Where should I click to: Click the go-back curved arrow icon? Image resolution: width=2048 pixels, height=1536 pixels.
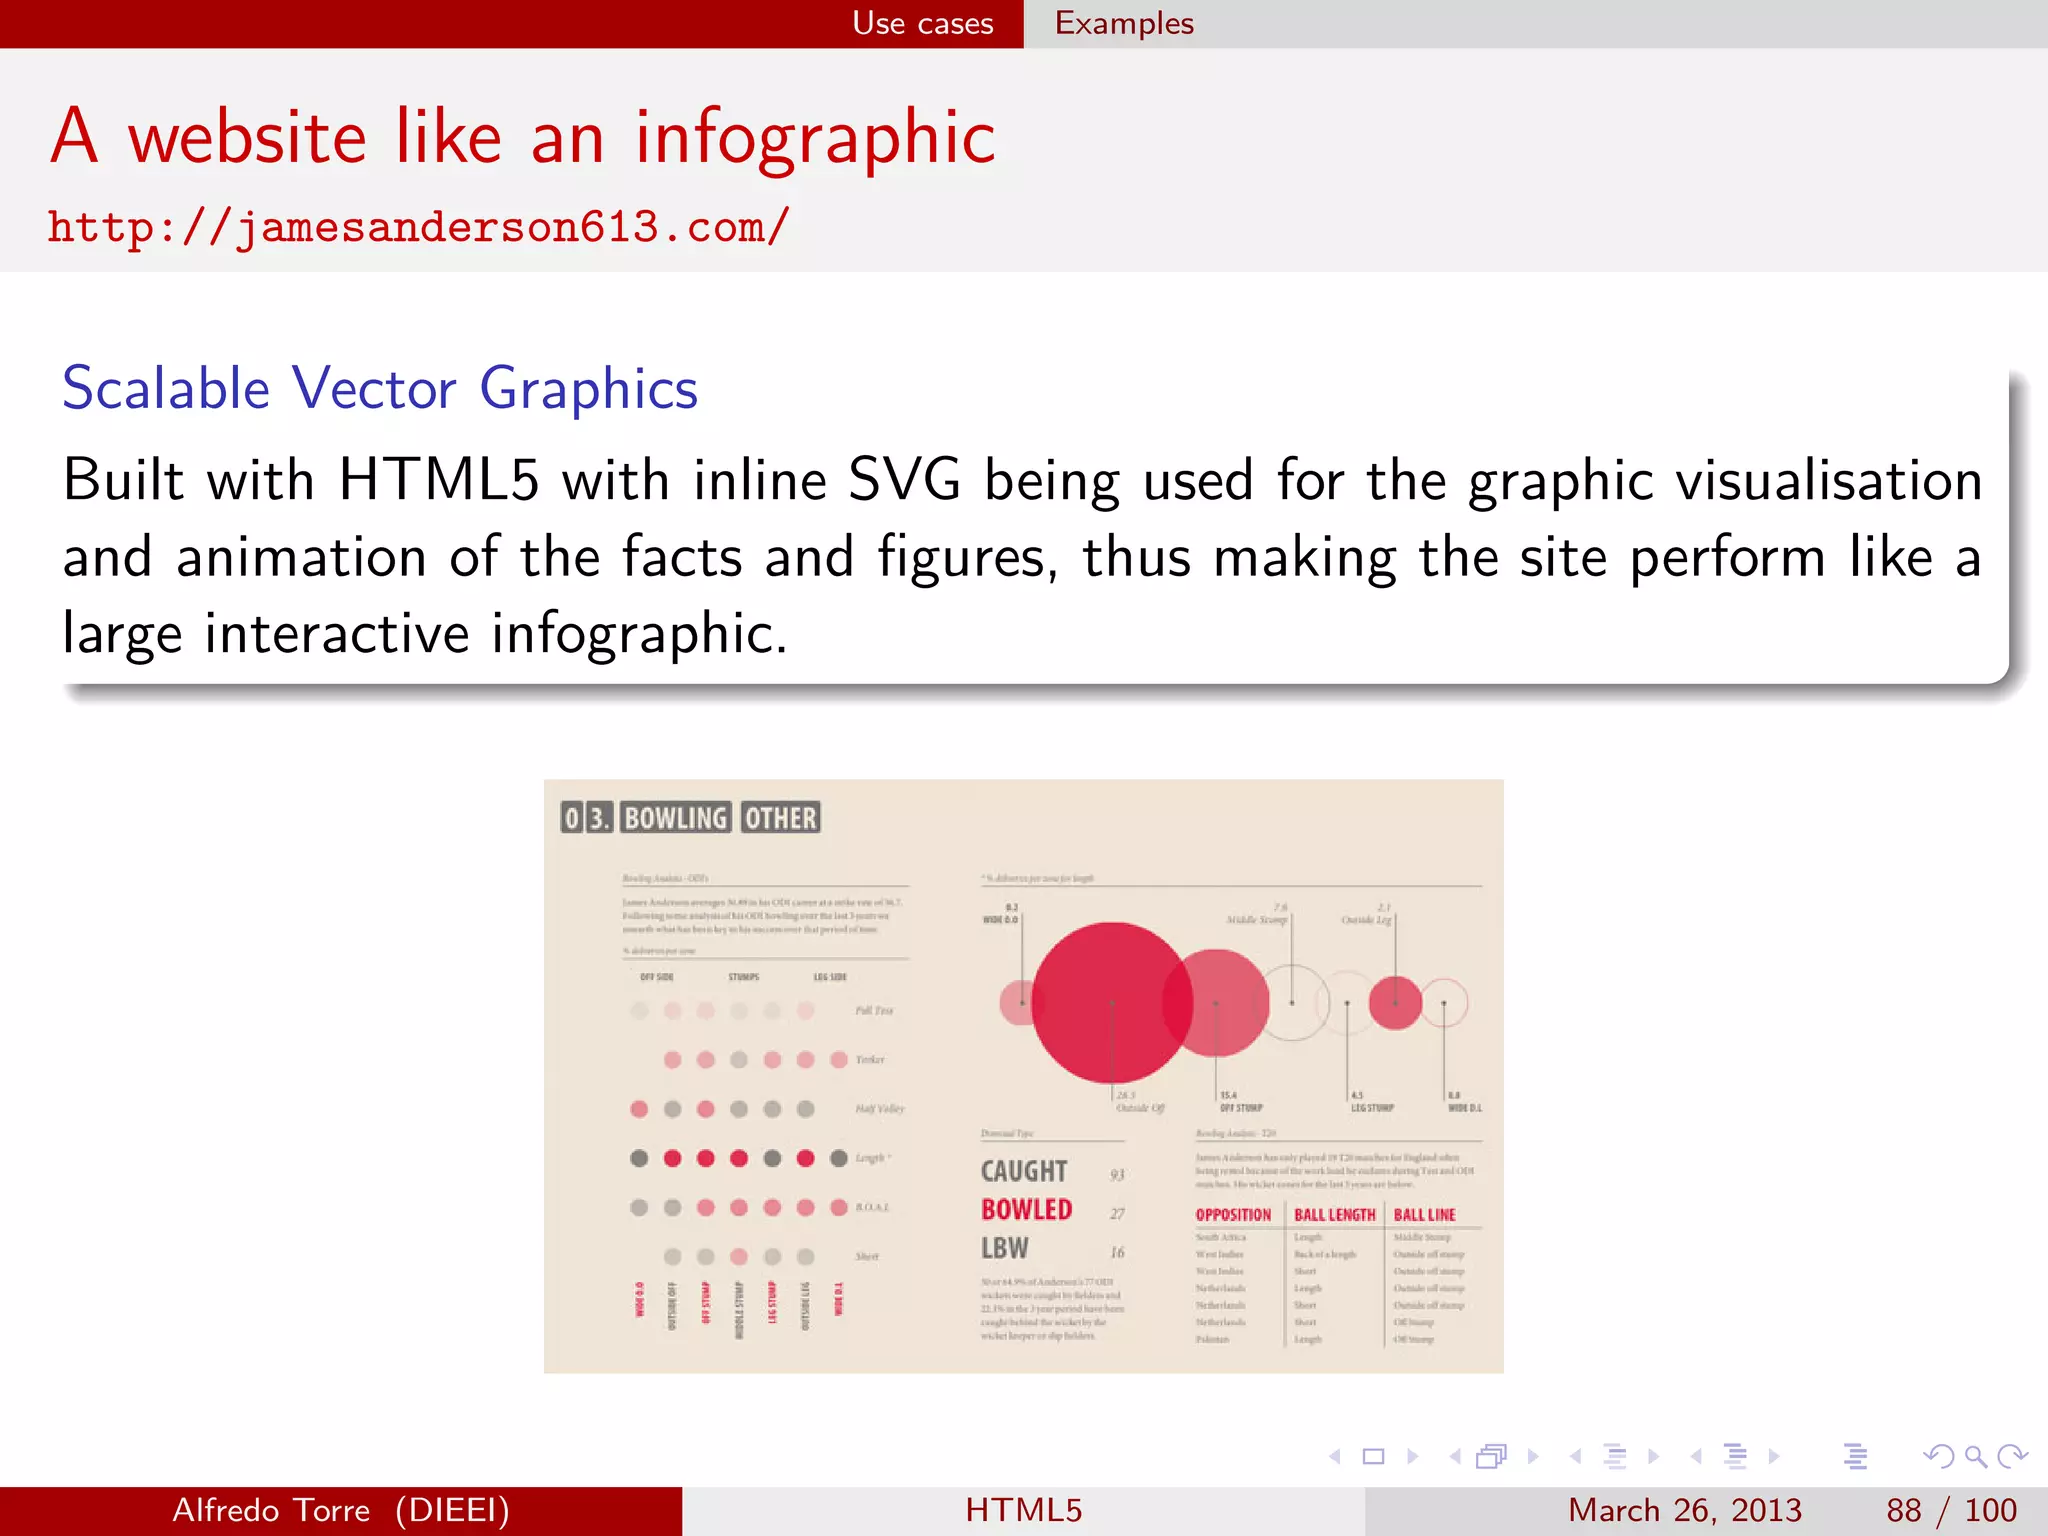click(1938, 1456)
